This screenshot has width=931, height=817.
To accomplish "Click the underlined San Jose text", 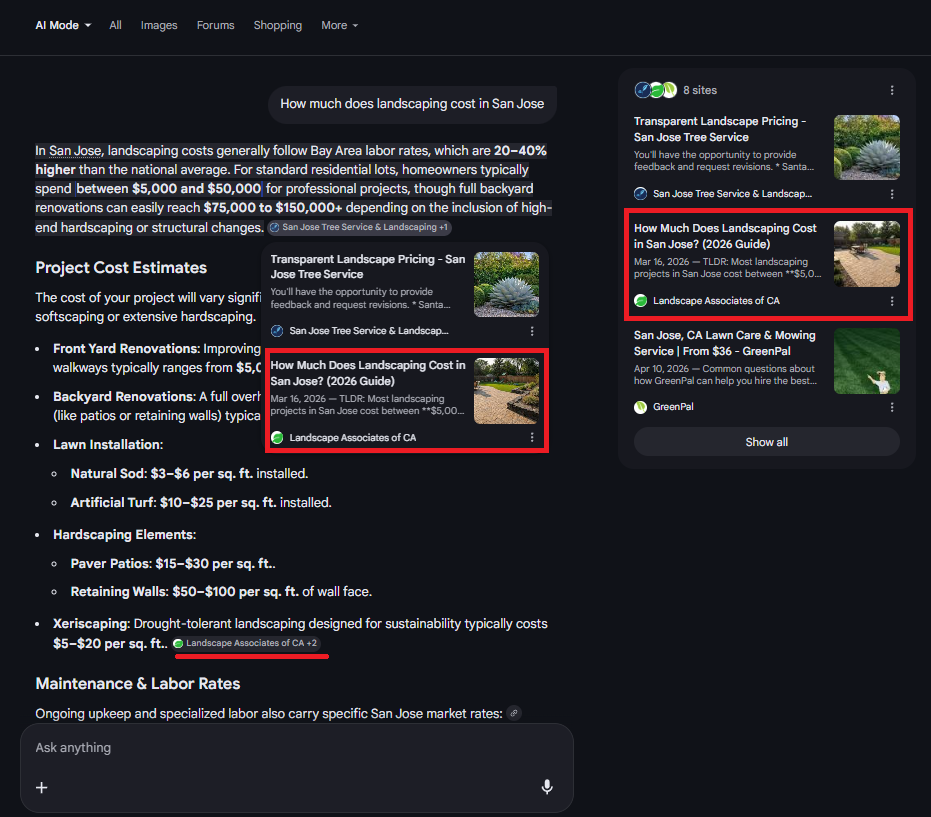I will [75, 151].
